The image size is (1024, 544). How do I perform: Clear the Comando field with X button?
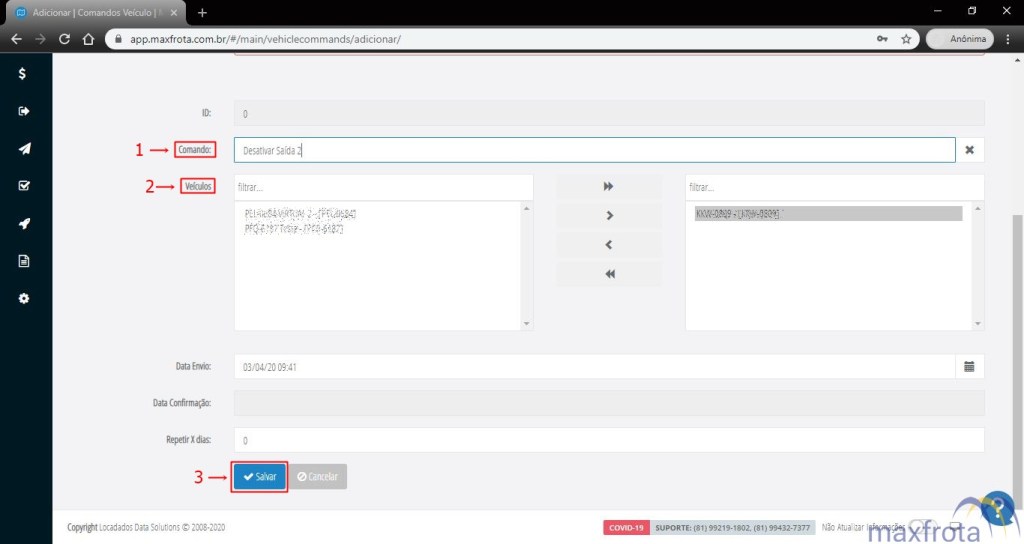coord(969,150)
